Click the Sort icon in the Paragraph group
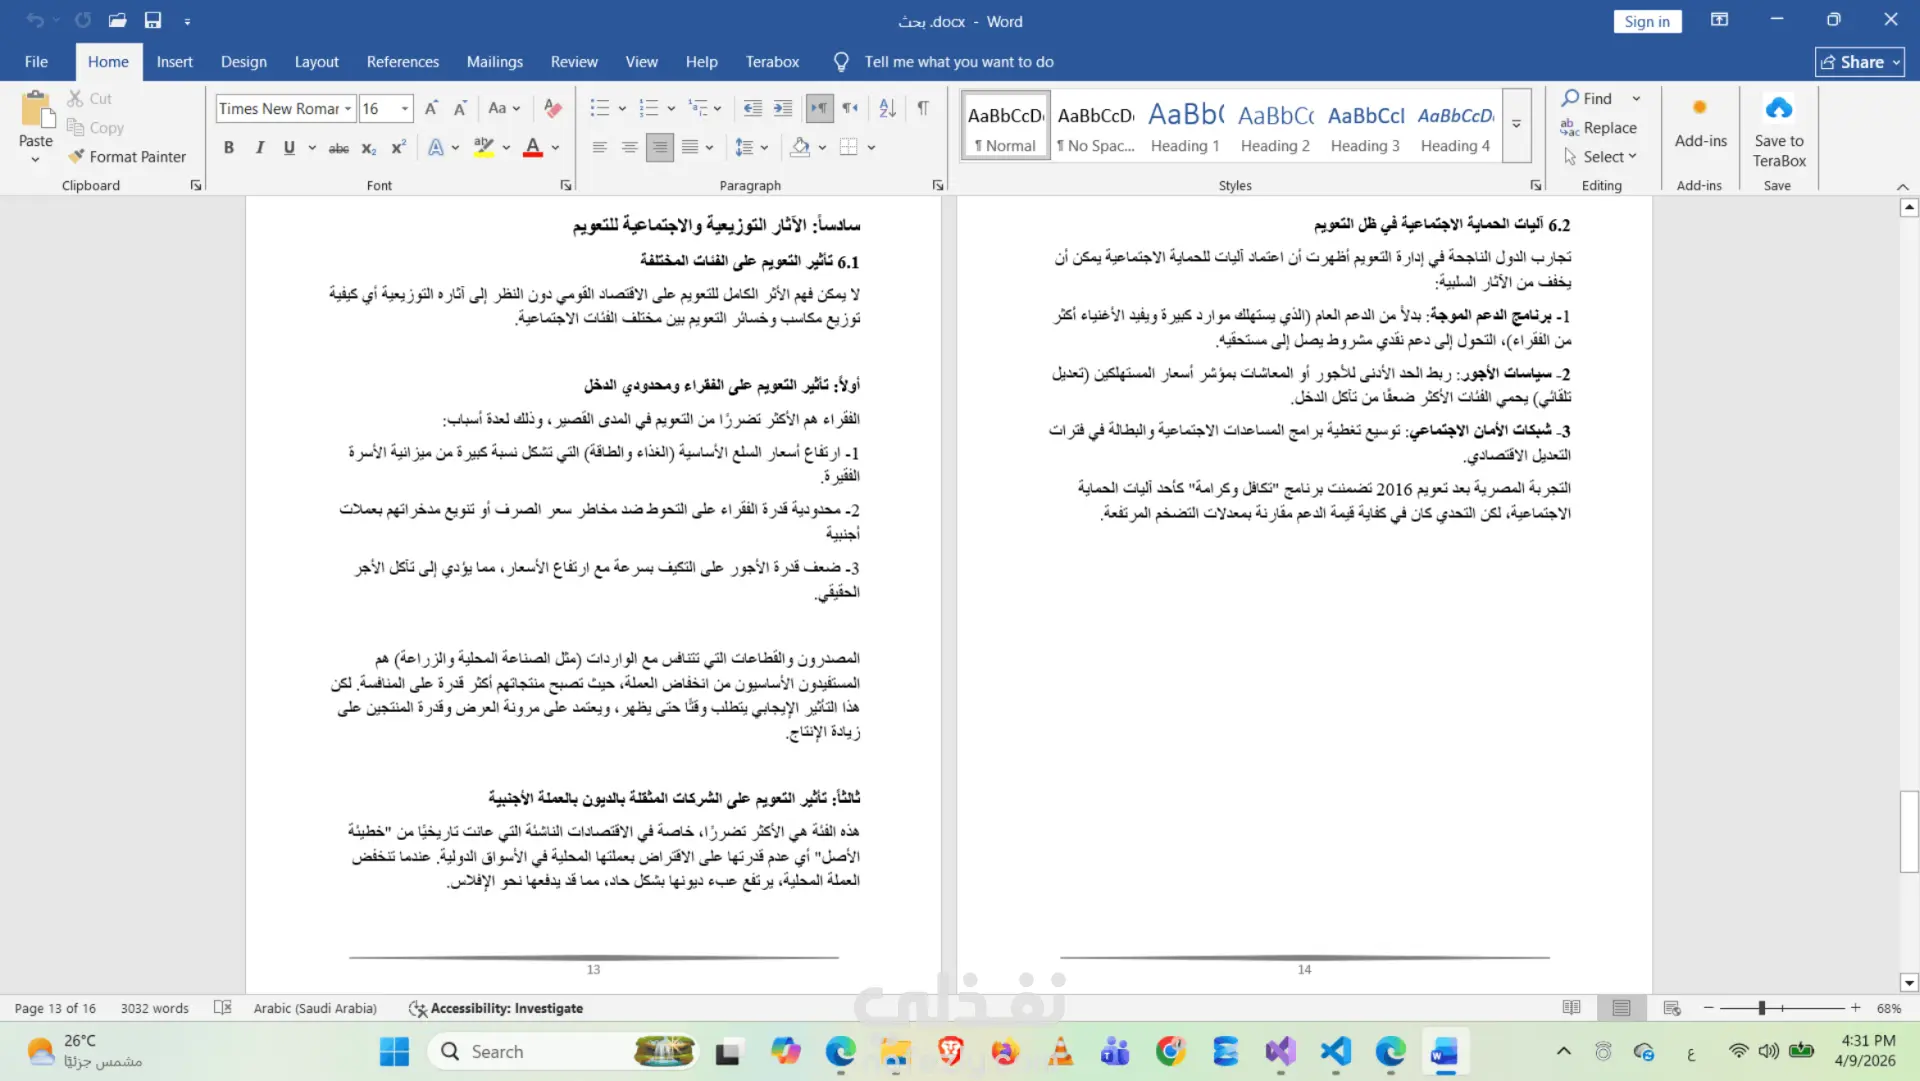 (x=887, y=108)
